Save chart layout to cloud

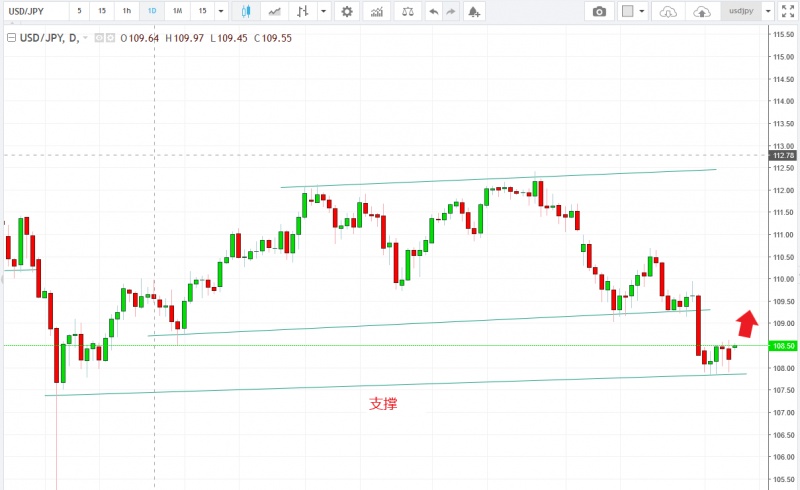702,11
